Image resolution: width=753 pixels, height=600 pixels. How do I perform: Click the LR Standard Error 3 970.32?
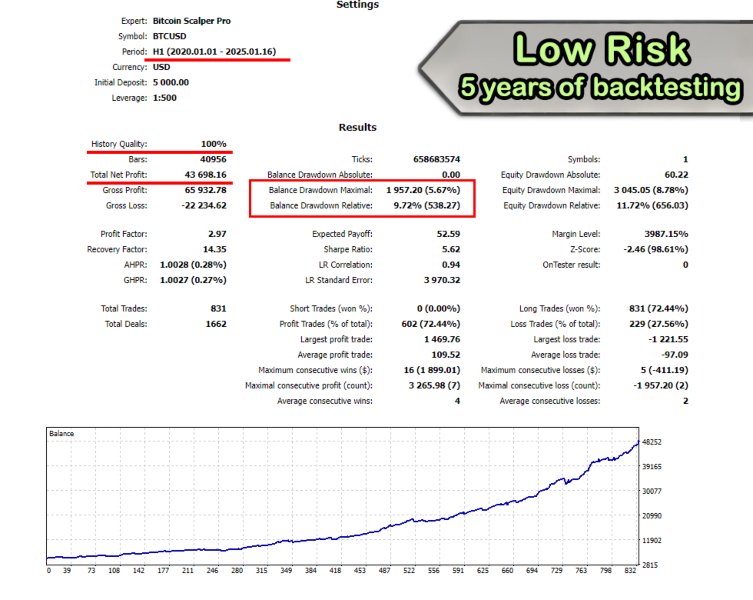pyautogui.click(x=442, y=280)
